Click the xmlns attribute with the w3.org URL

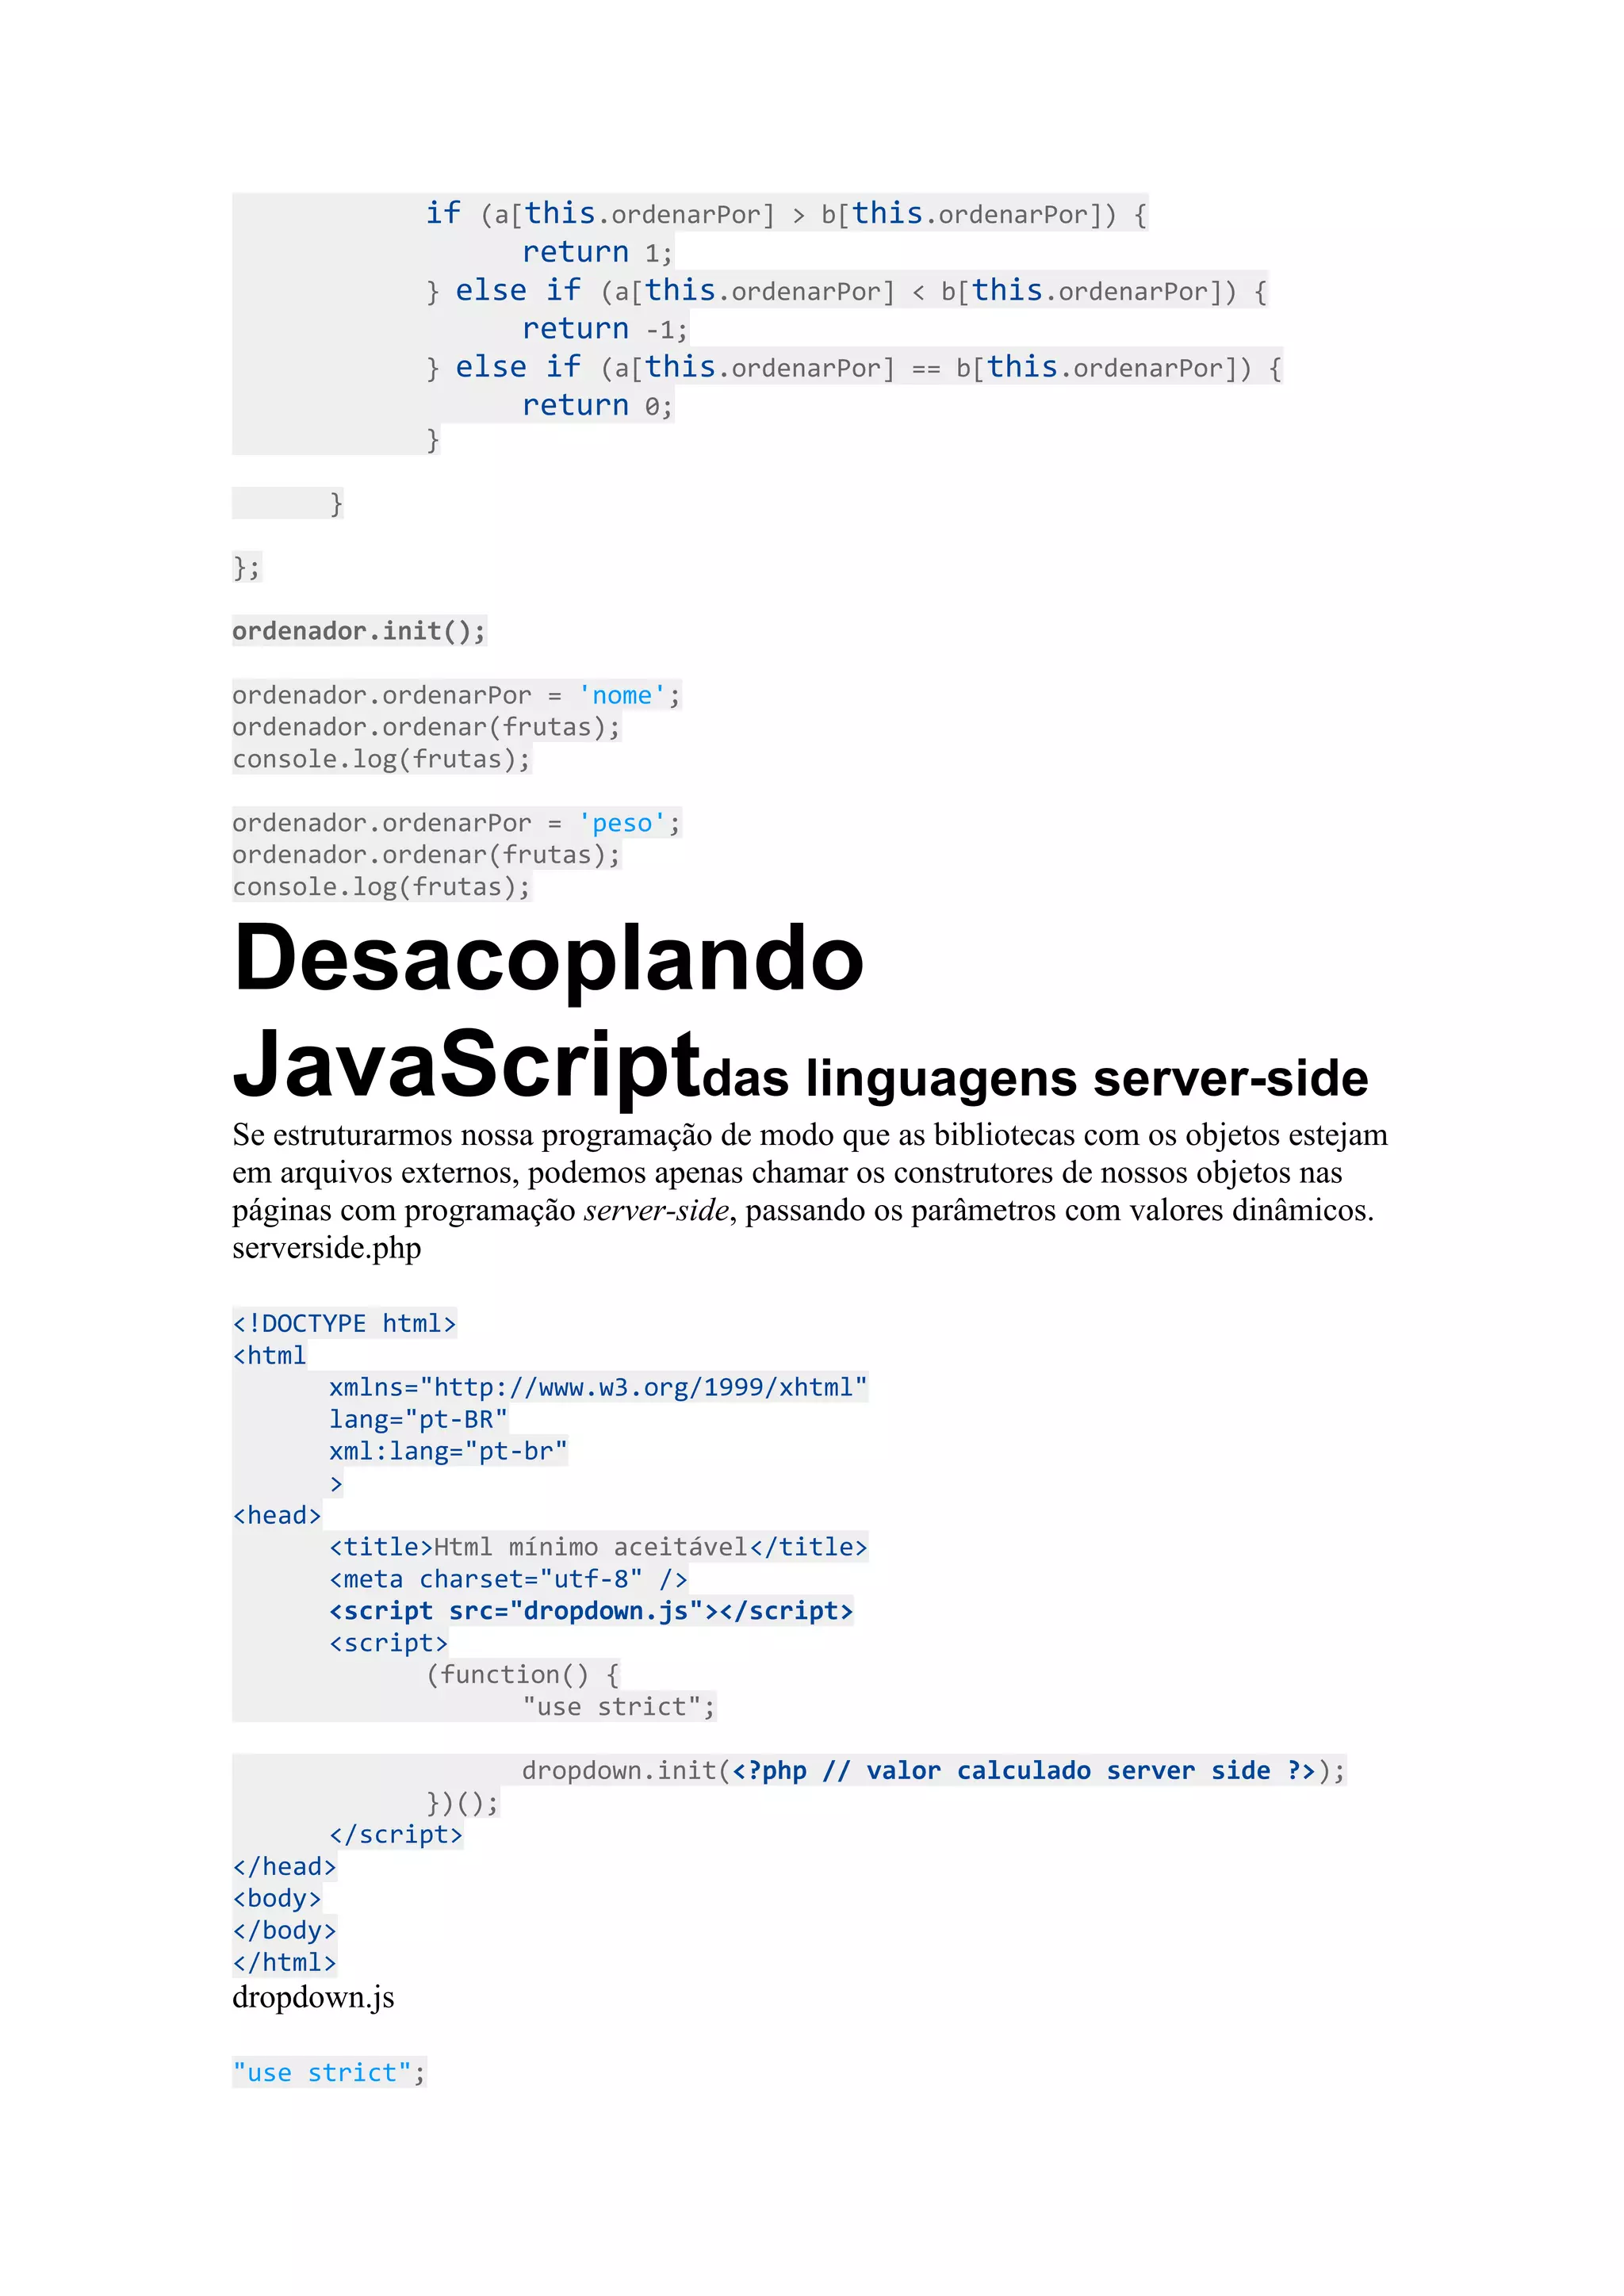pyautogui.click(x=598, y=1387)
